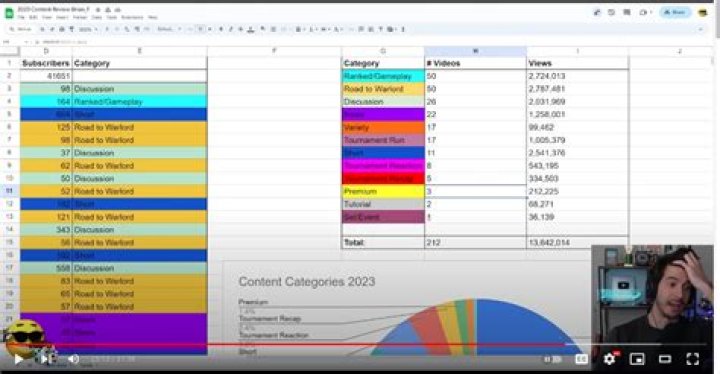Enter fullscreen video mode
The height and width of the screenshot is (374, 720).
click(692, 359)
